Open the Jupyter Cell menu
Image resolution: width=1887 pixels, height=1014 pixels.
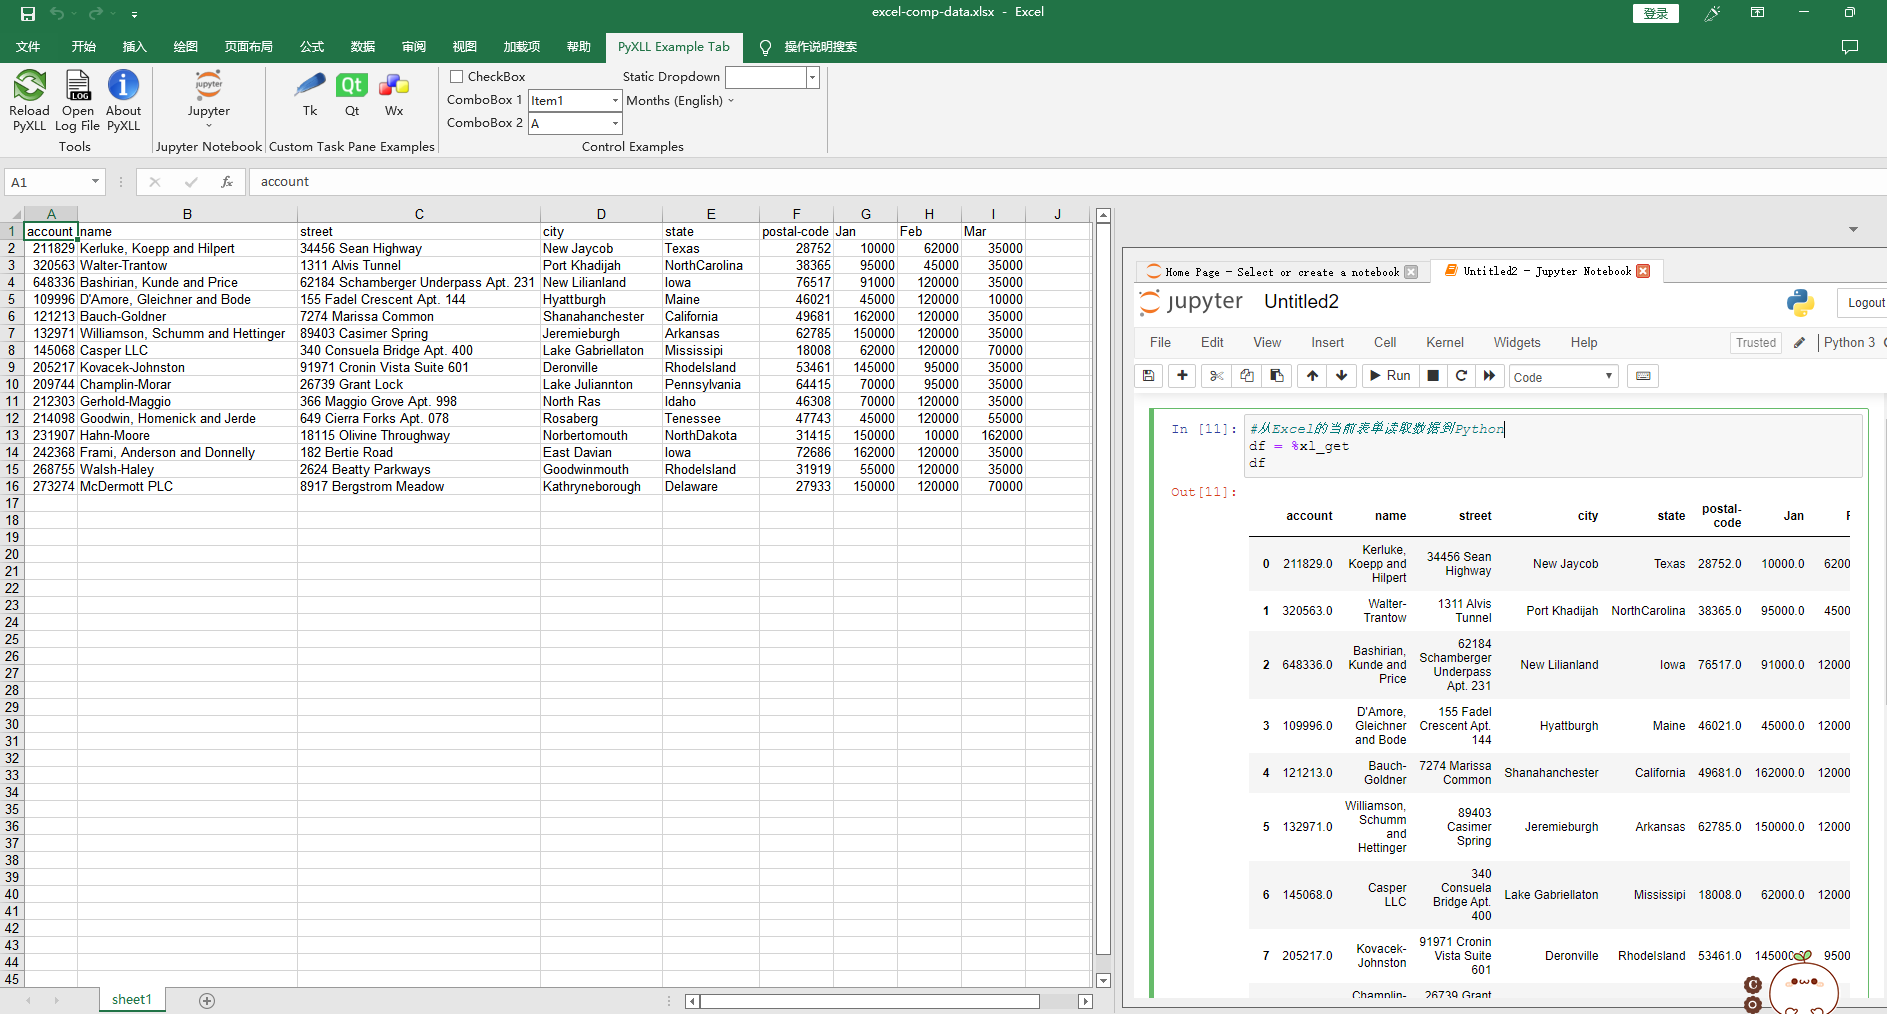[x=1385, y=343]
